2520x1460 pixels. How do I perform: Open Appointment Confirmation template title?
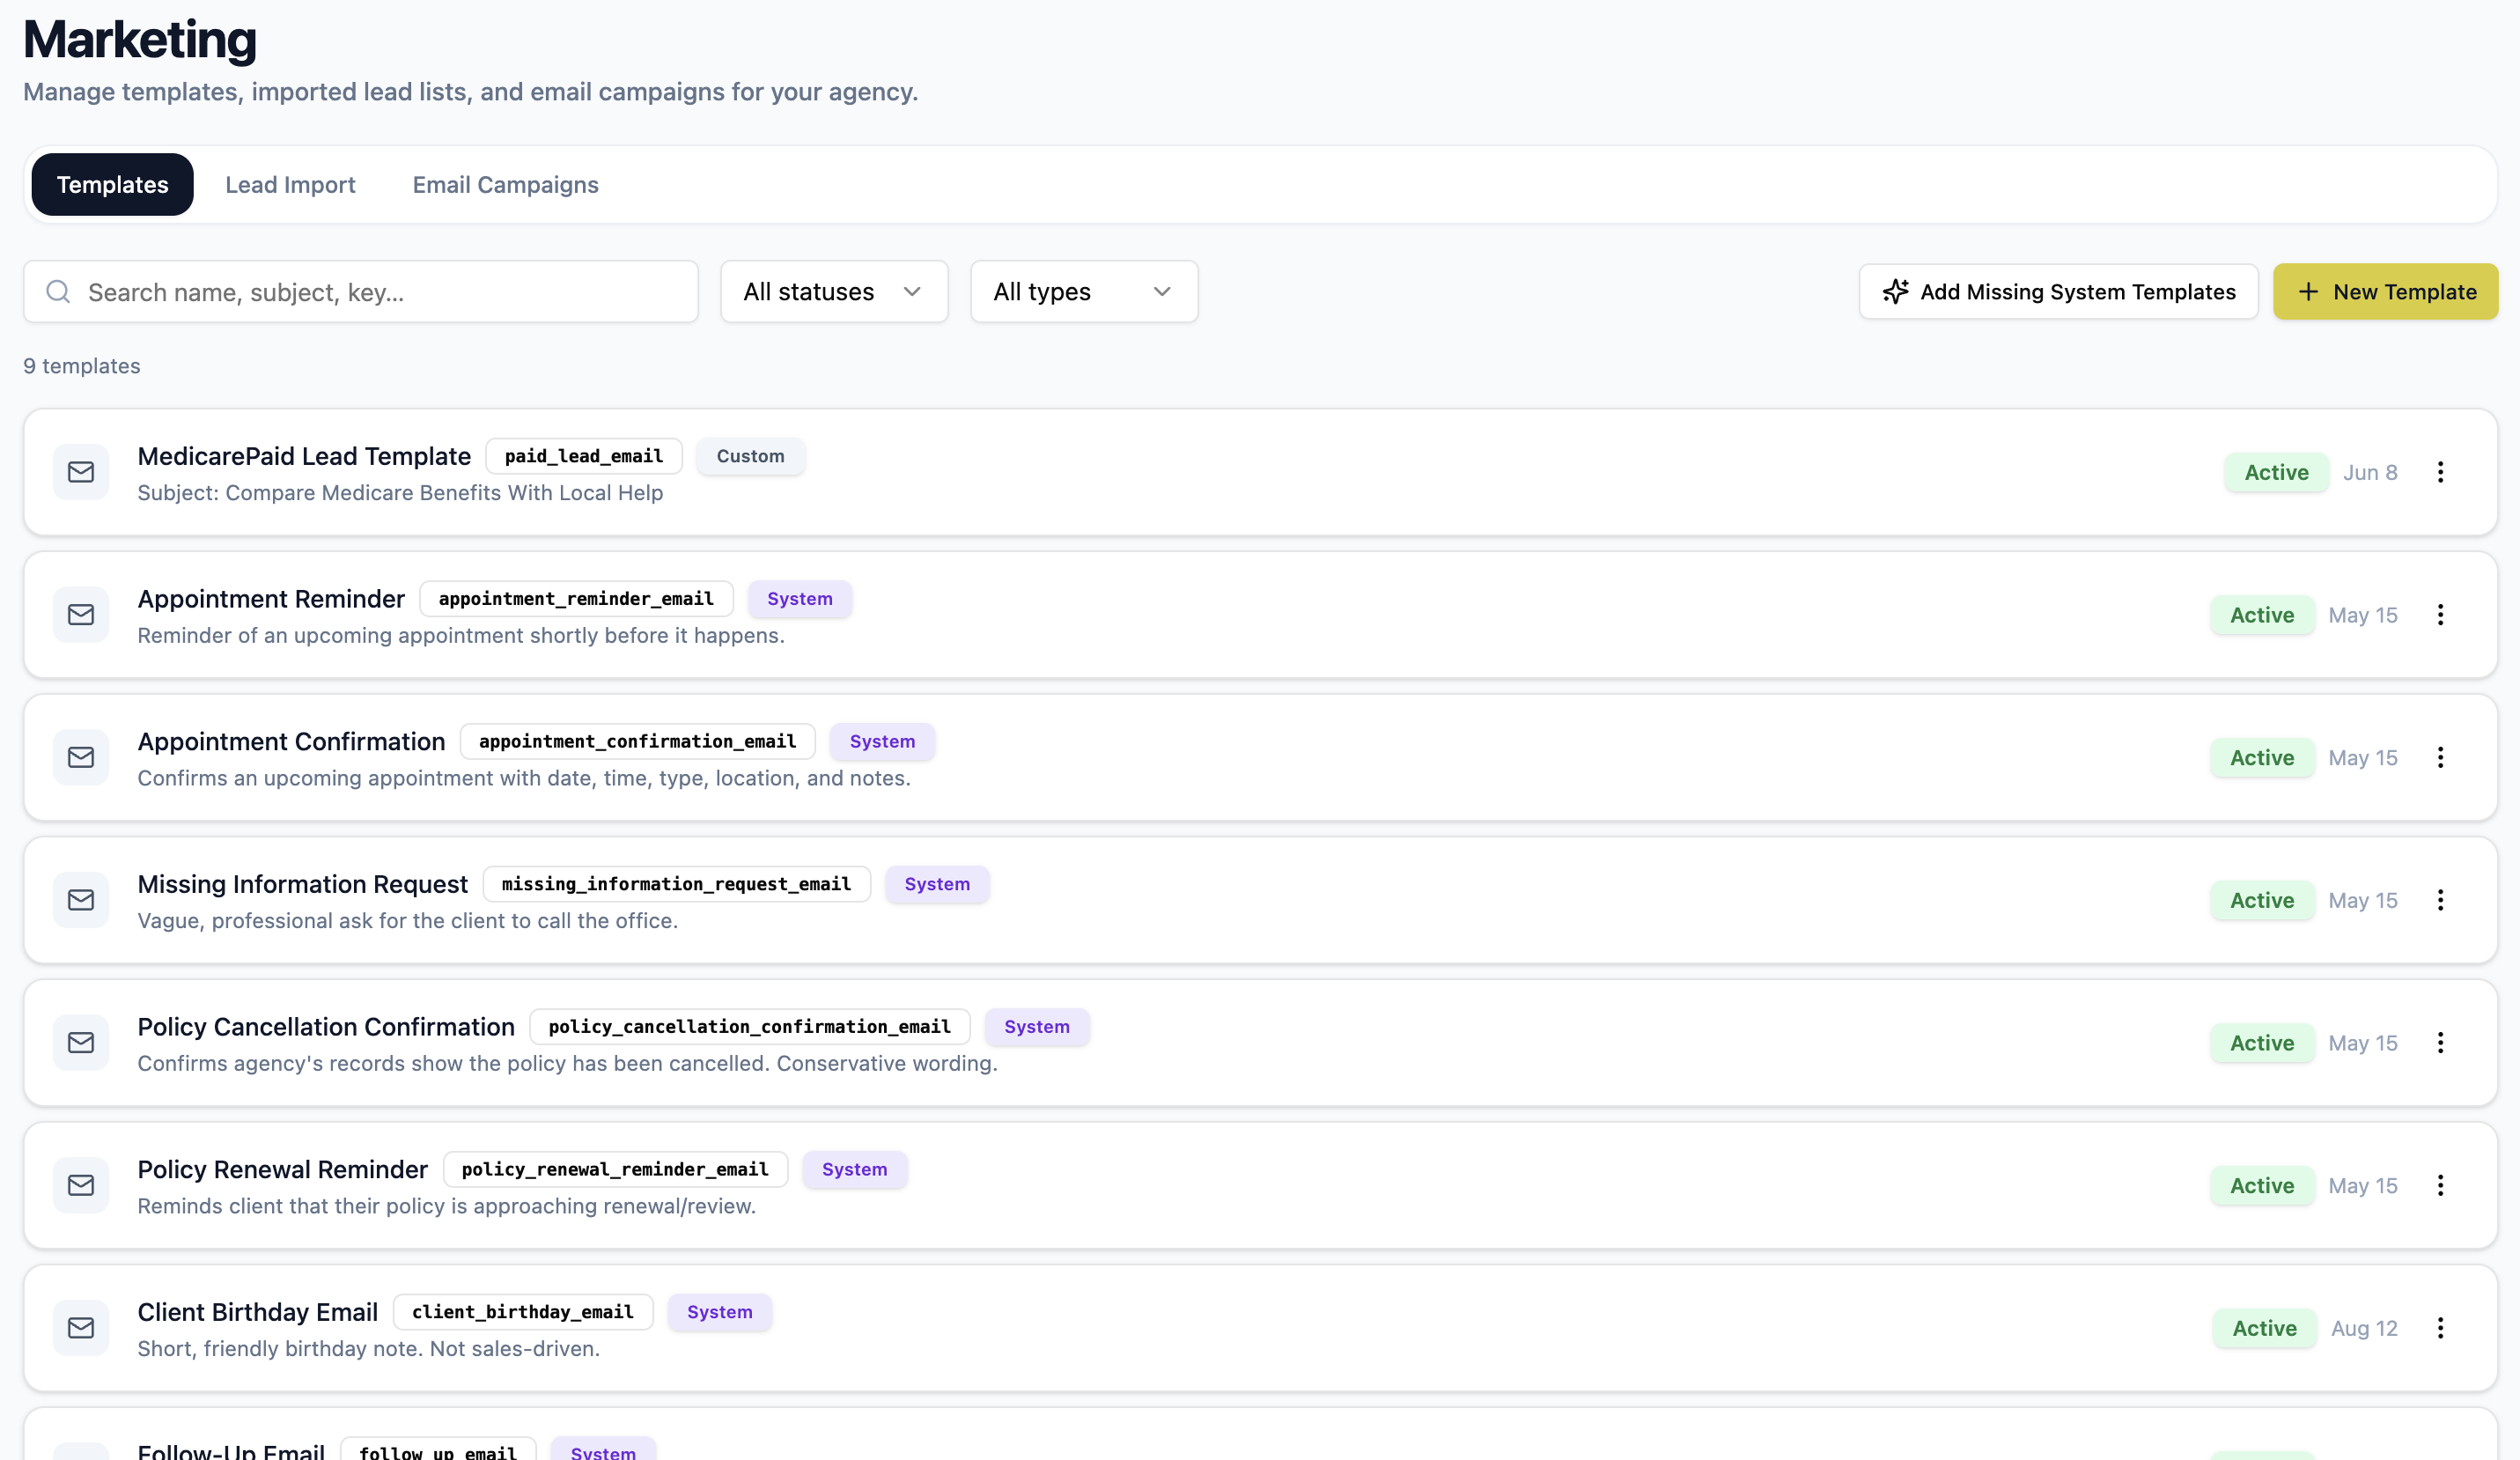(x=291, y=742)
